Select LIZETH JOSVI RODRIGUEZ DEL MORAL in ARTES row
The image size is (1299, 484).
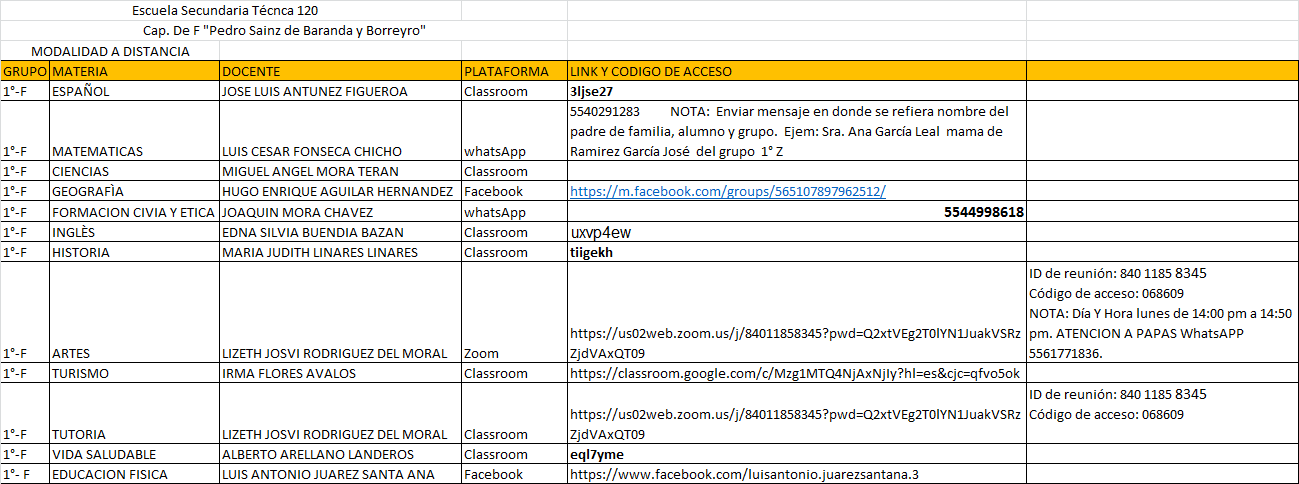pyautogui.click(x=340, y=313)
